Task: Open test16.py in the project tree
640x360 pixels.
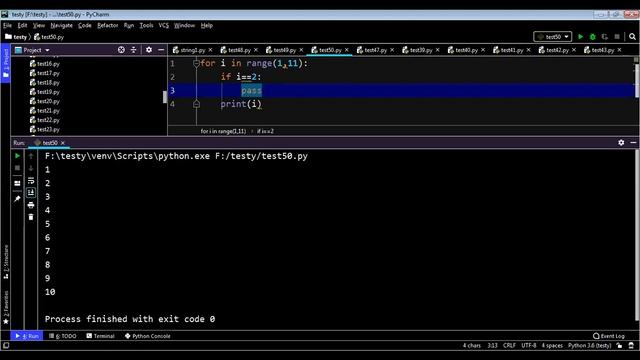Action: (x=44, y=64)
